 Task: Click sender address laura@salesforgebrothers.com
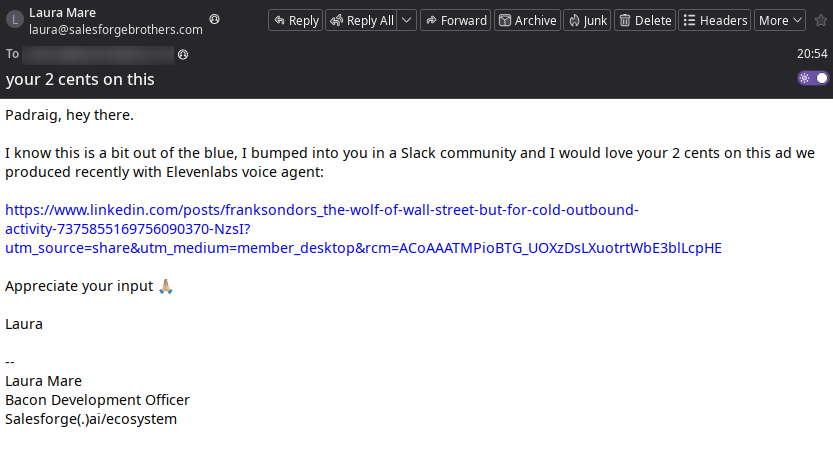point(115,30)
